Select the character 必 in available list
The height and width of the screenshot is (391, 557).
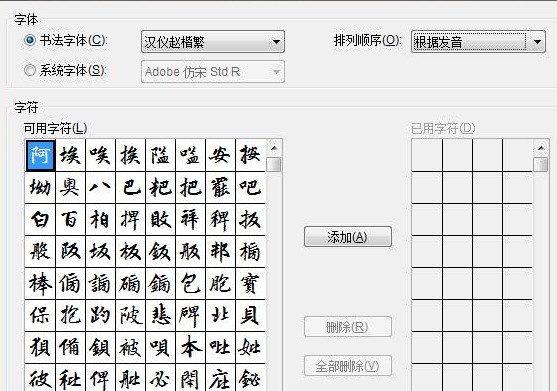161,378
